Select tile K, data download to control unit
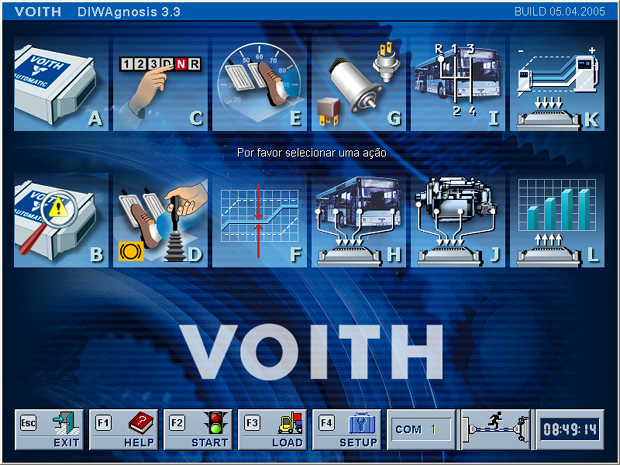The height and width of the screenshot is (465, 620). [x=557, y=84]
